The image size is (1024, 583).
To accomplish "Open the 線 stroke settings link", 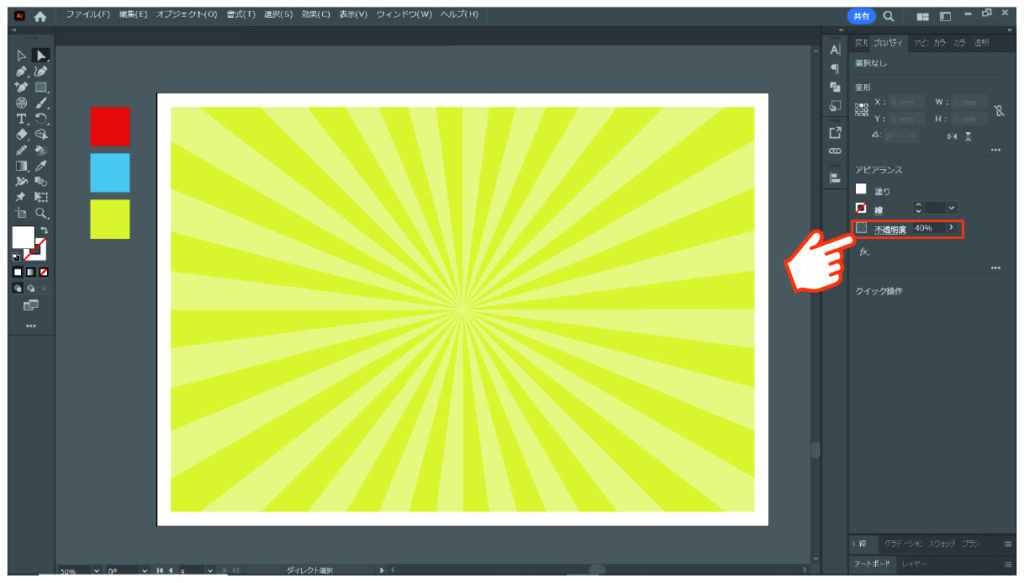I will coord(878,210).
